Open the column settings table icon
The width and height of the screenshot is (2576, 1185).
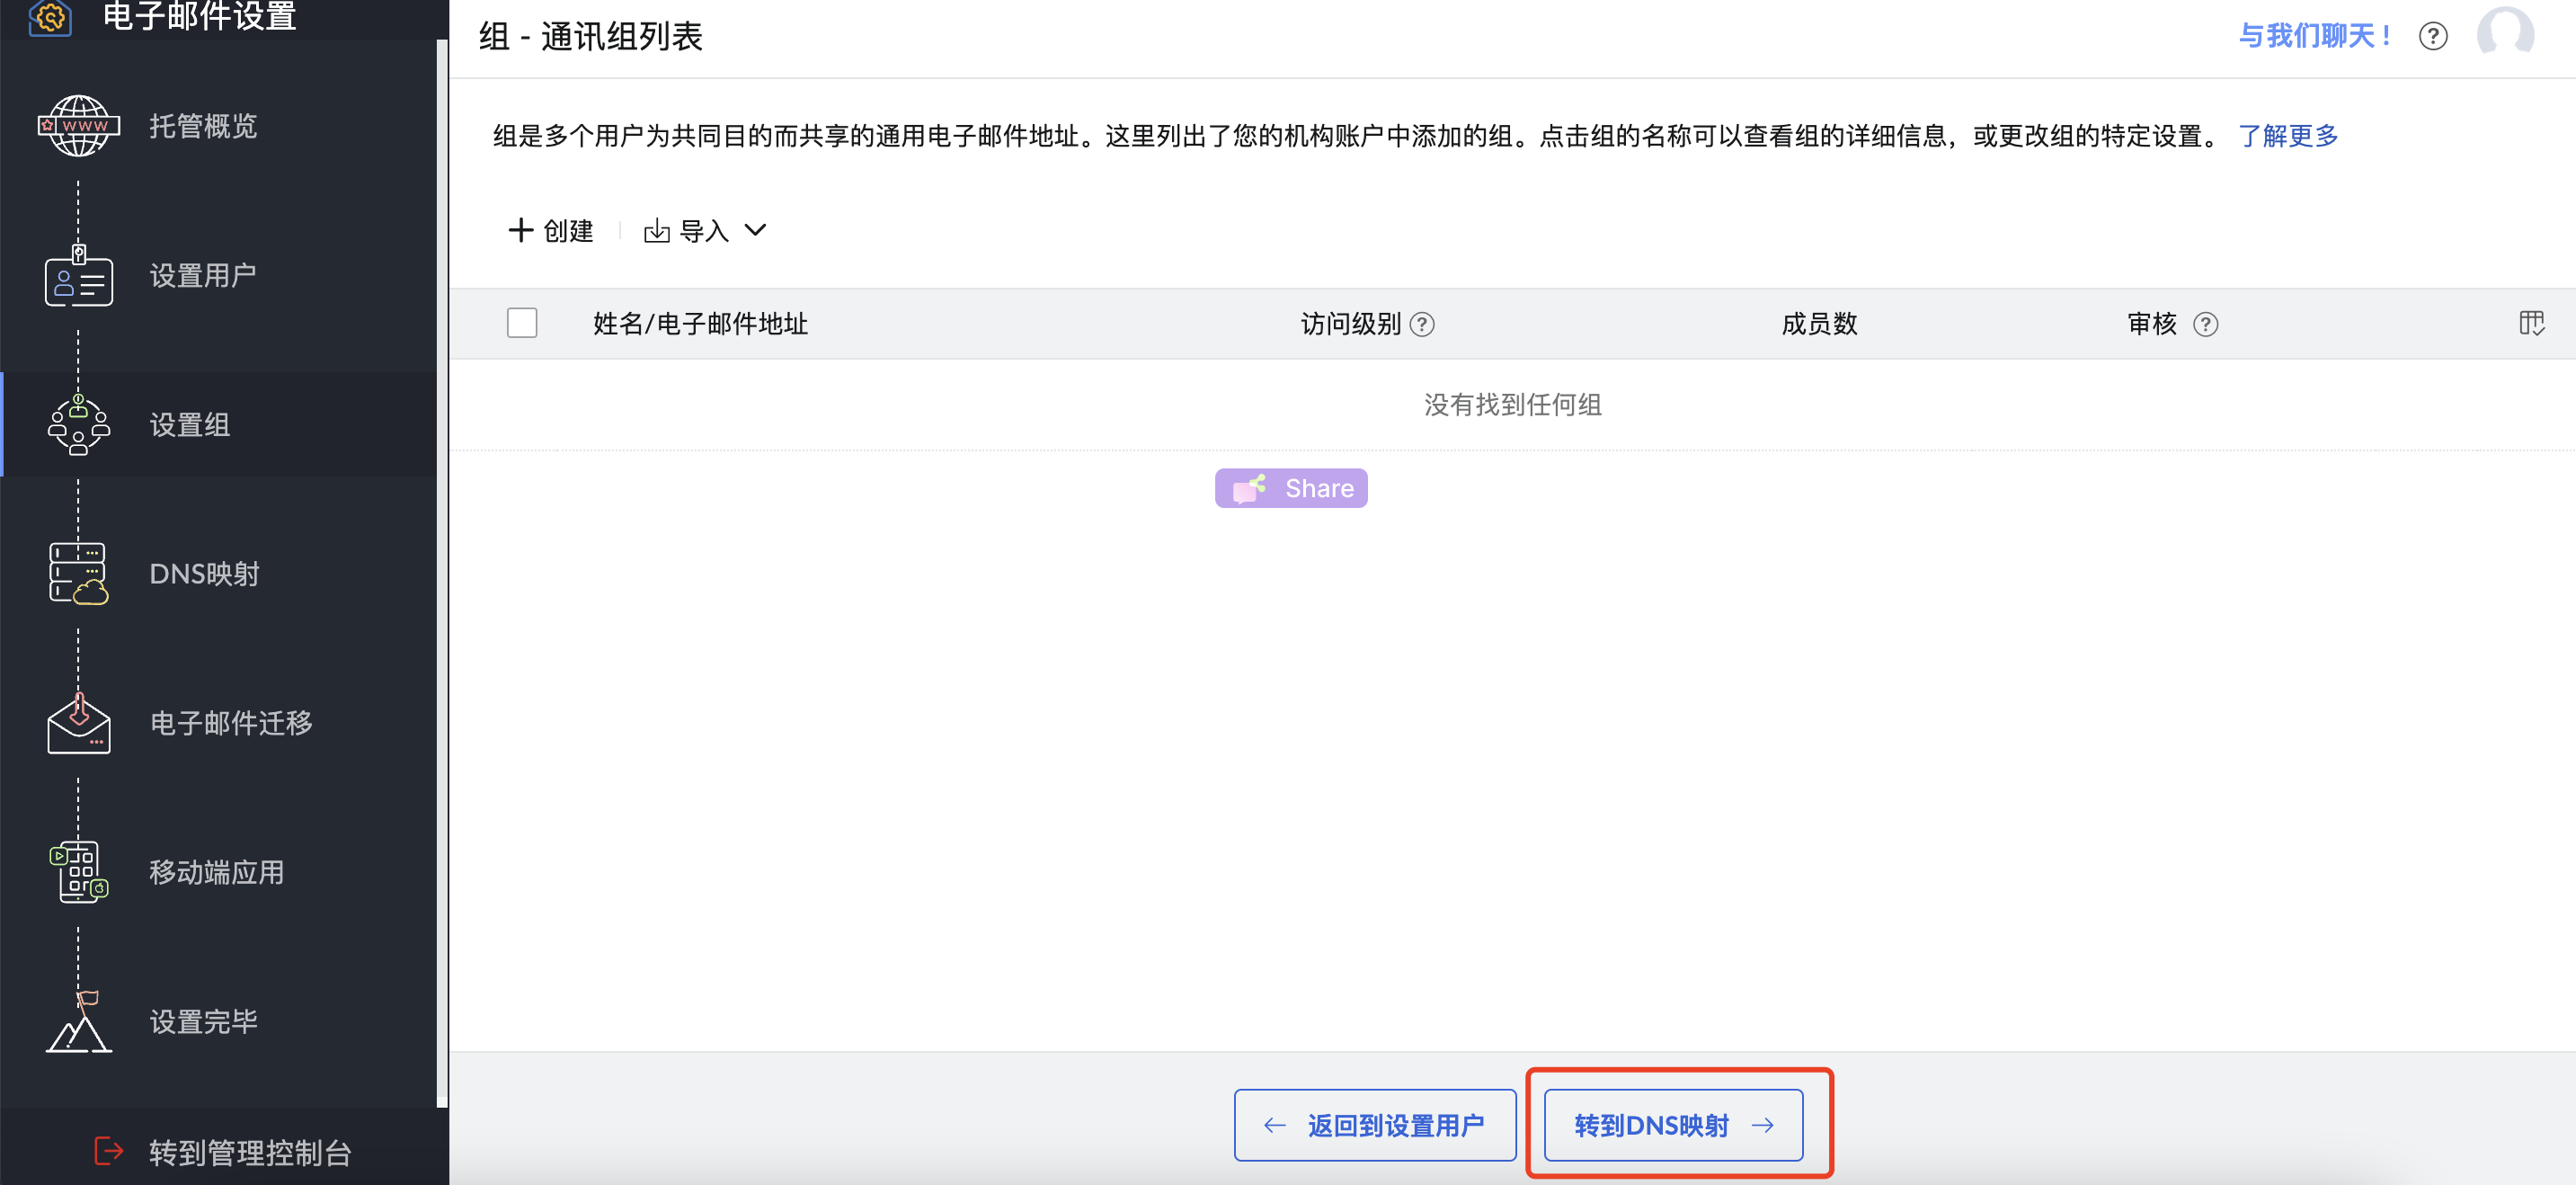2531,323
